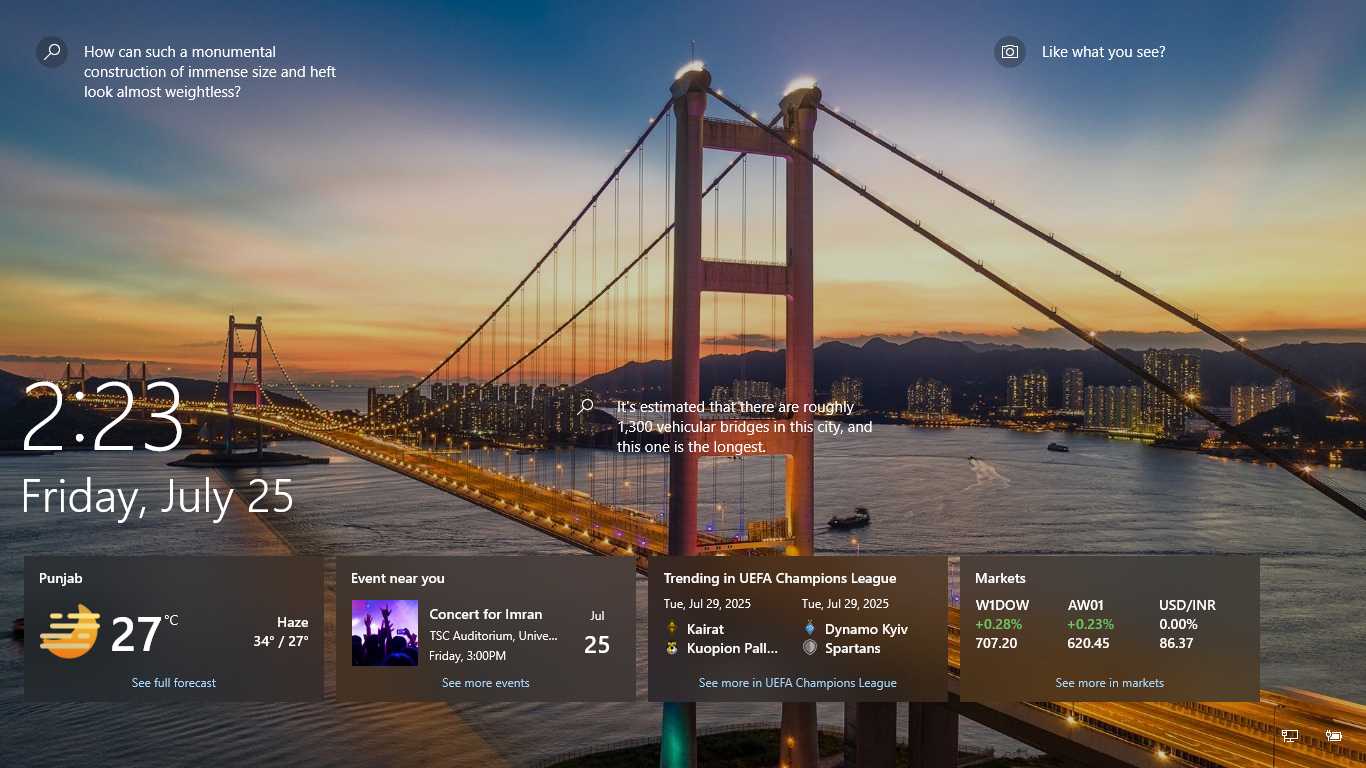Open See more in UEFA Champions League
The height and width of the screenshot is (768, 1366).
coord(798,683)
